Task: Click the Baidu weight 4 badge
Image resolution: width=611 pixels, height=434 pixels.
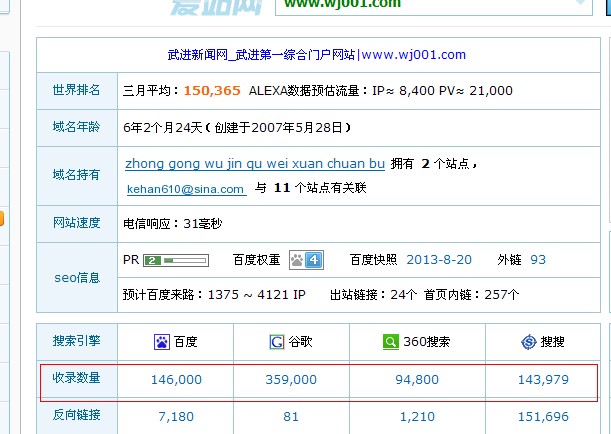Action: (x=306, y=260)
